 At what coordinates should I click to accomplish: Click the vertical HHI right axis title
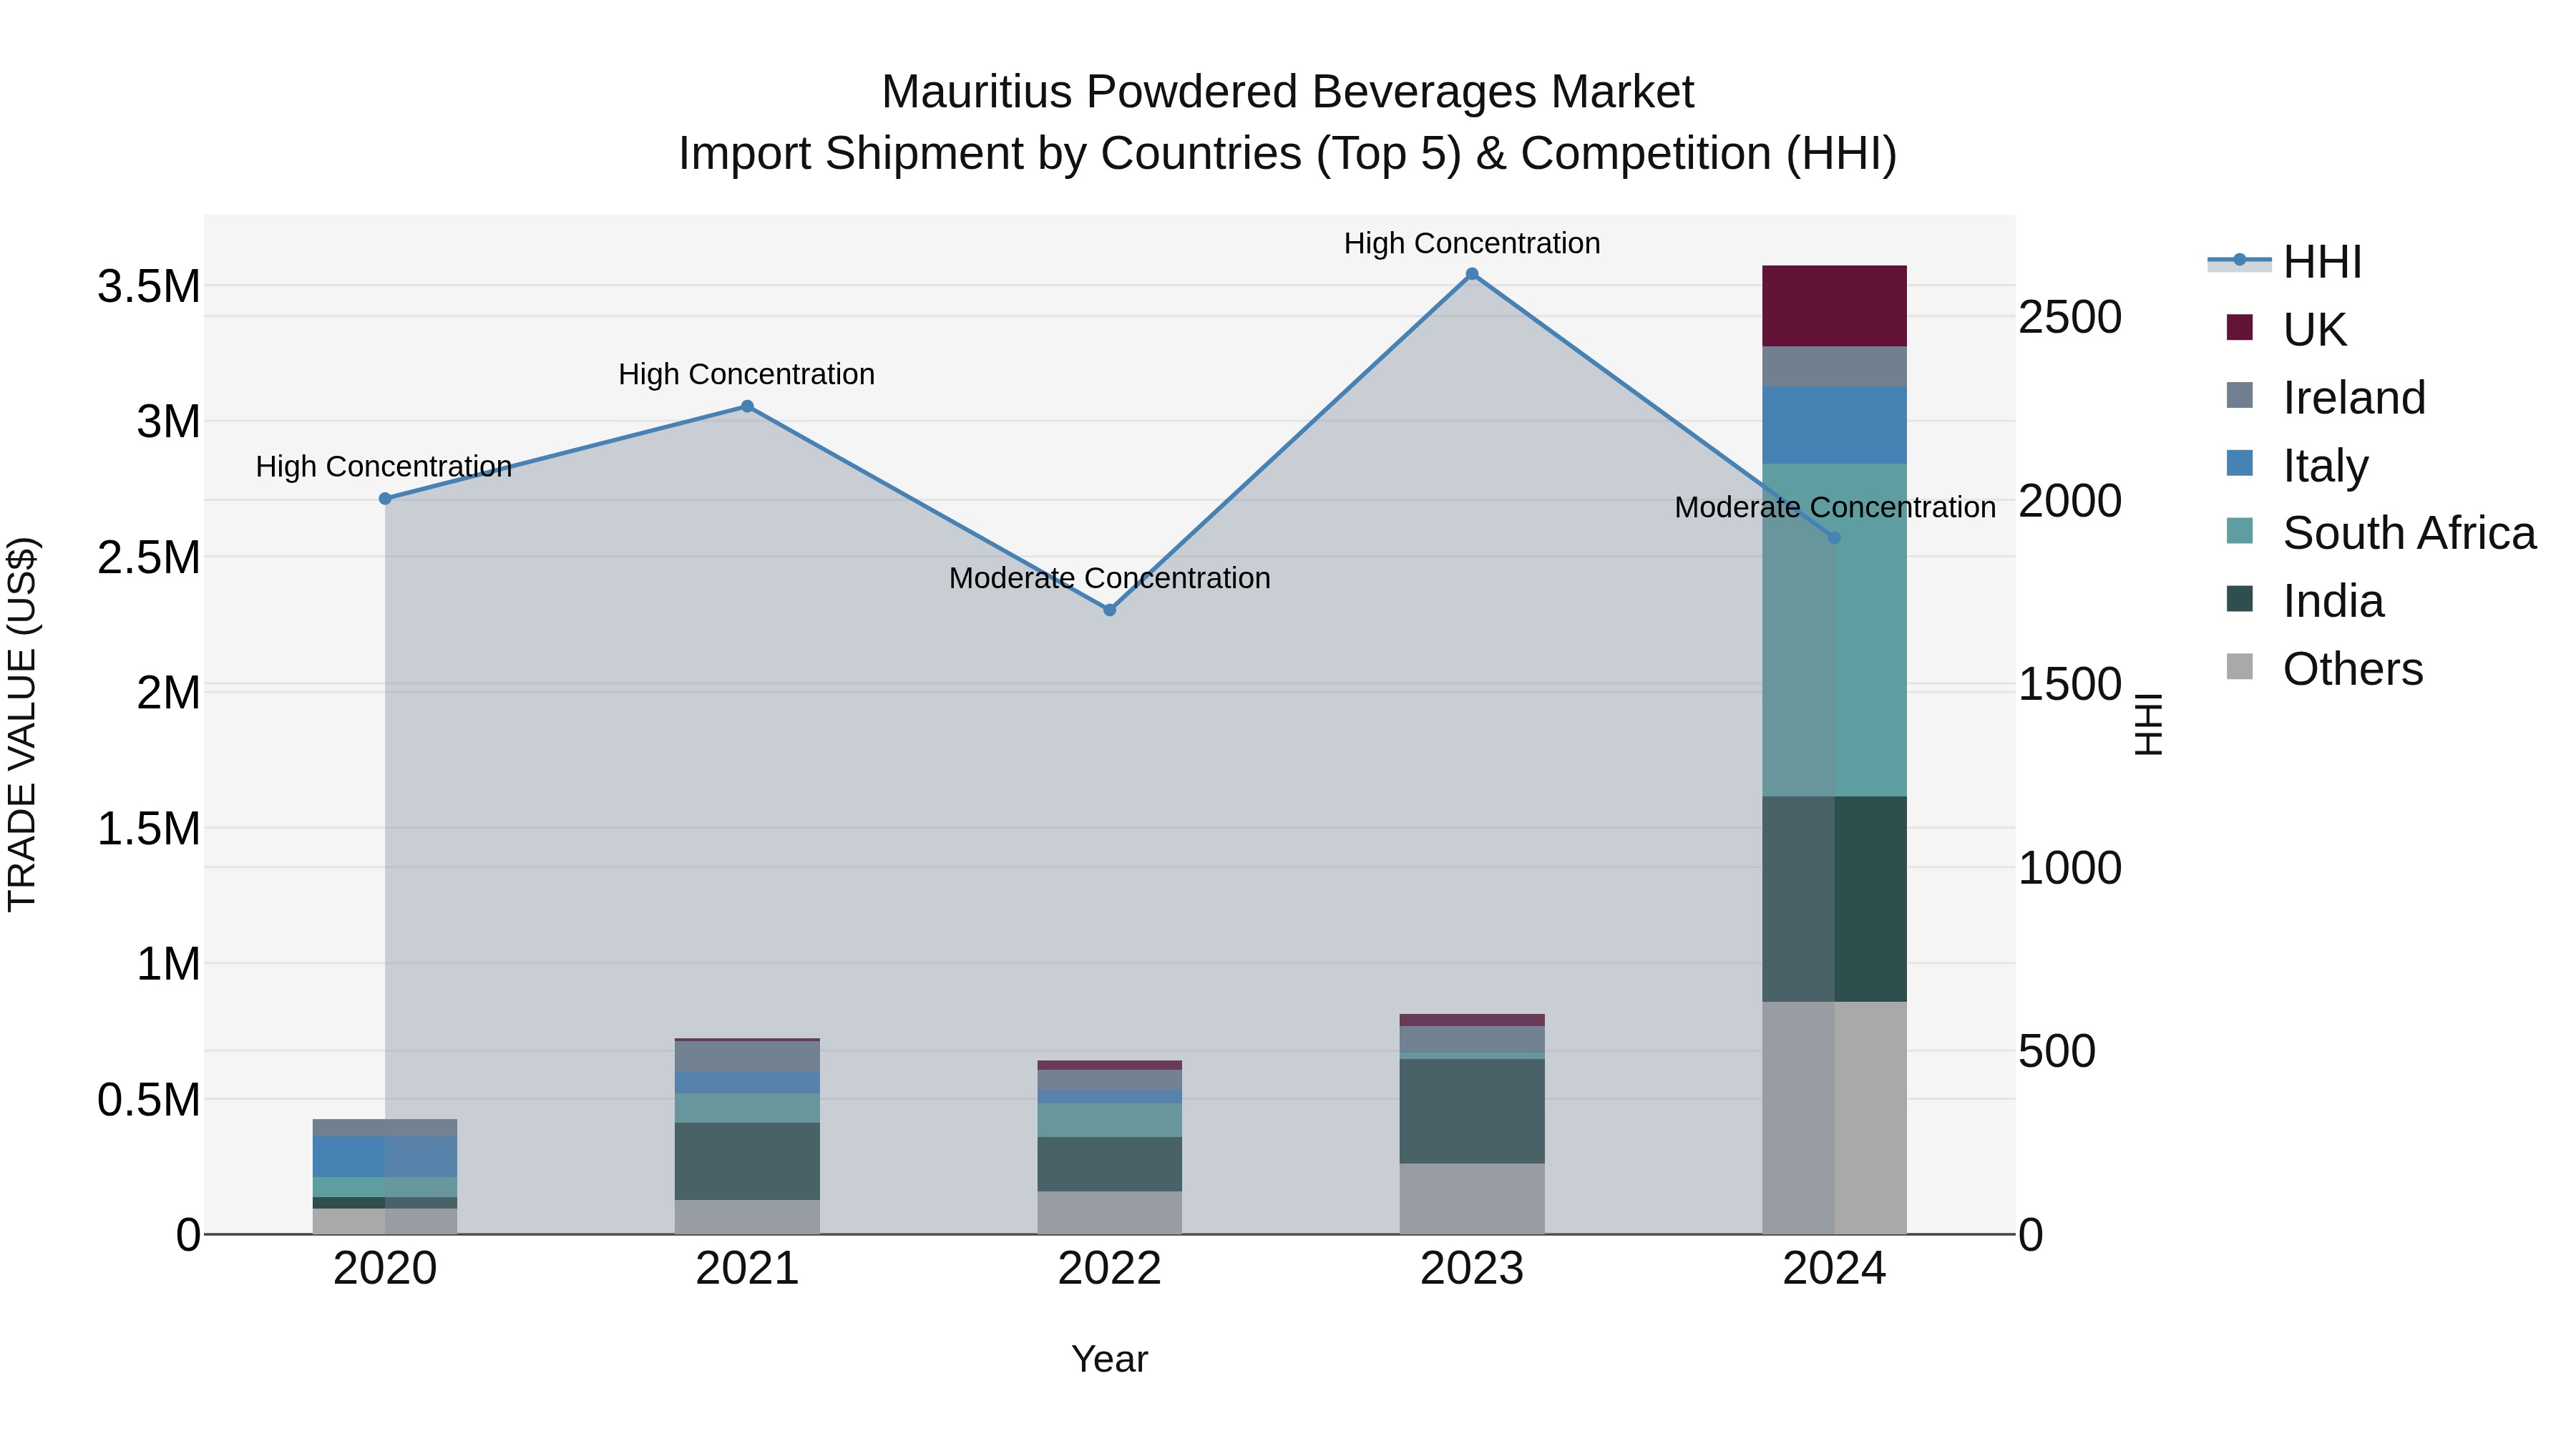coord(2148,724)
